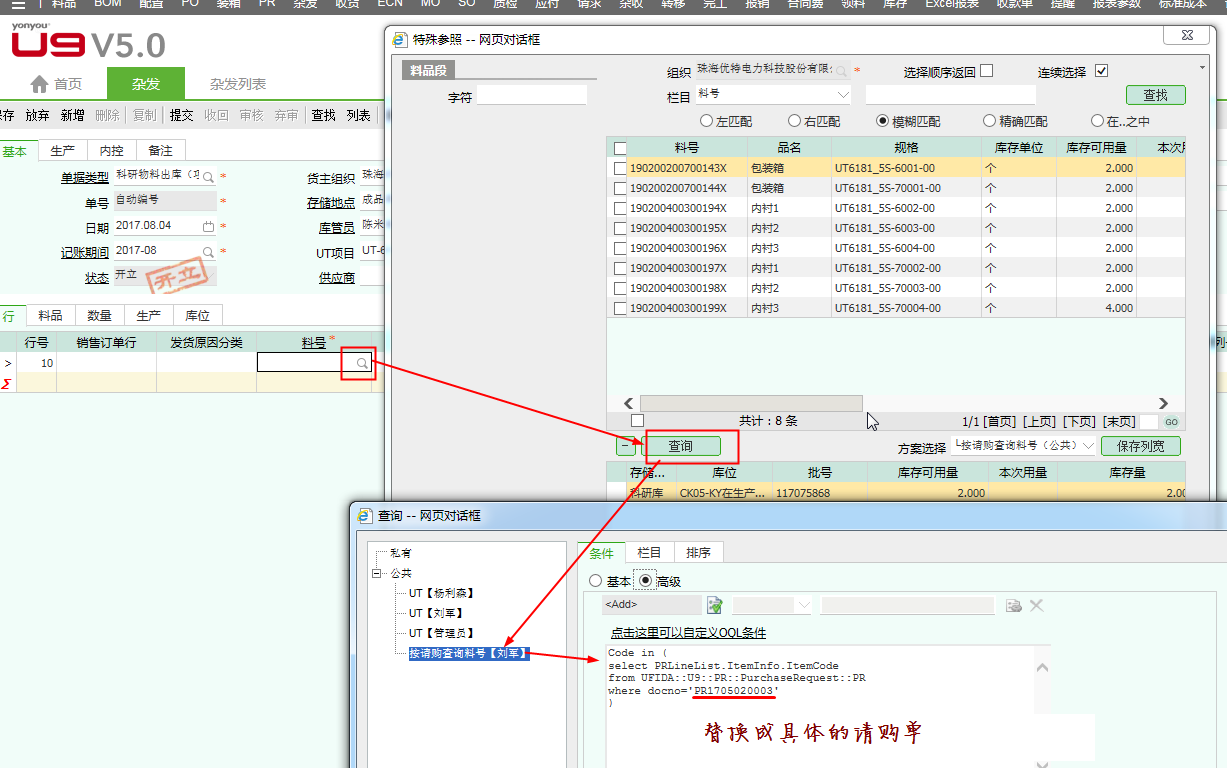The width and height of the screenshot is (1227, 768).
Task: Click the delete X icon in condition row
Action: coord(1036,605)
